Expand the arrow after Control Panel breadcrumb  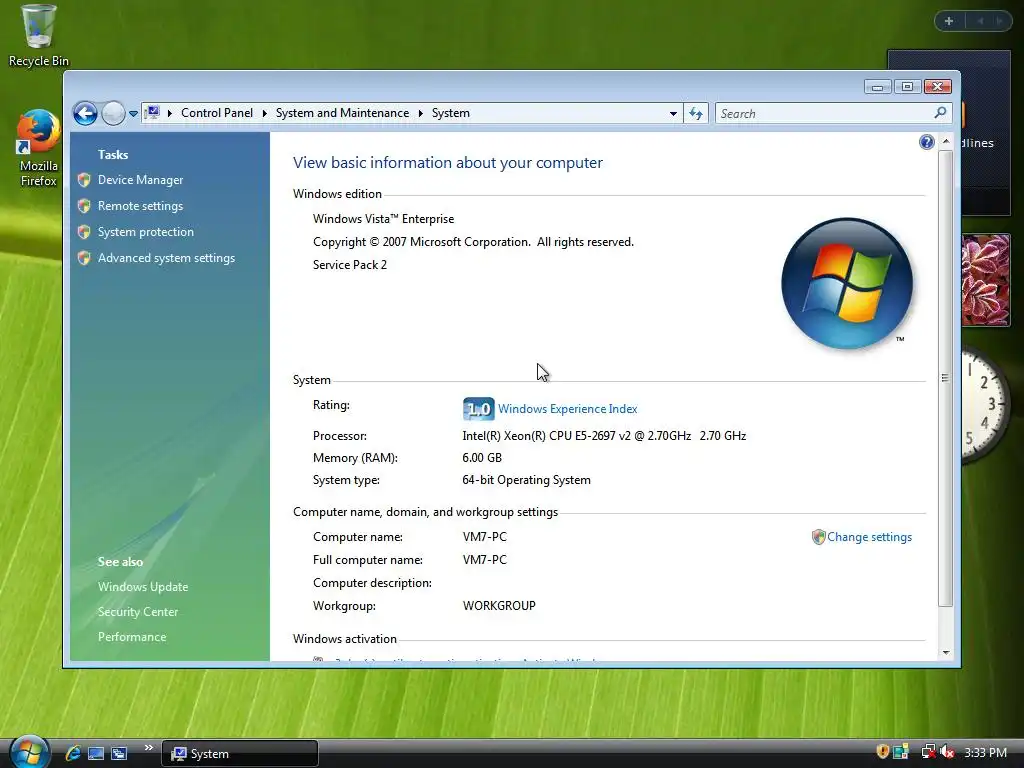tap(264, 114)
